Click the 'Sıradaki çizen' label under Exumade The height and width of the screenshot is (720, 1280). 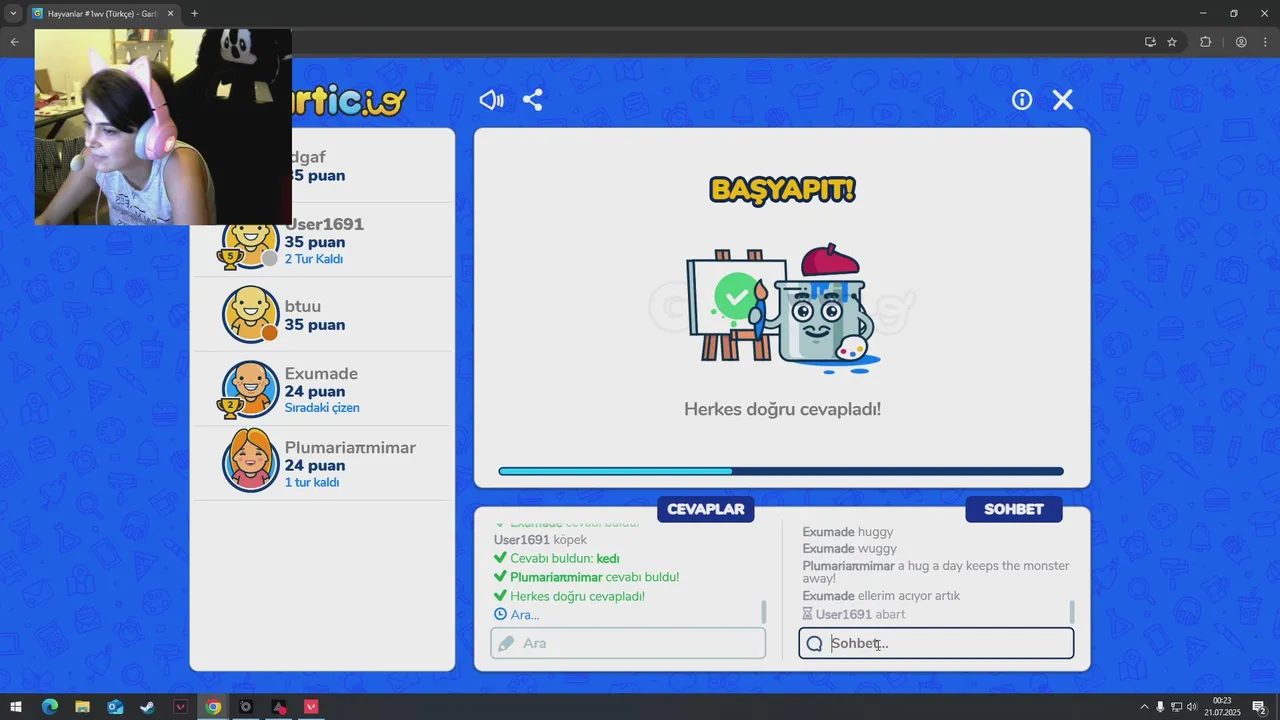point(322,408)
